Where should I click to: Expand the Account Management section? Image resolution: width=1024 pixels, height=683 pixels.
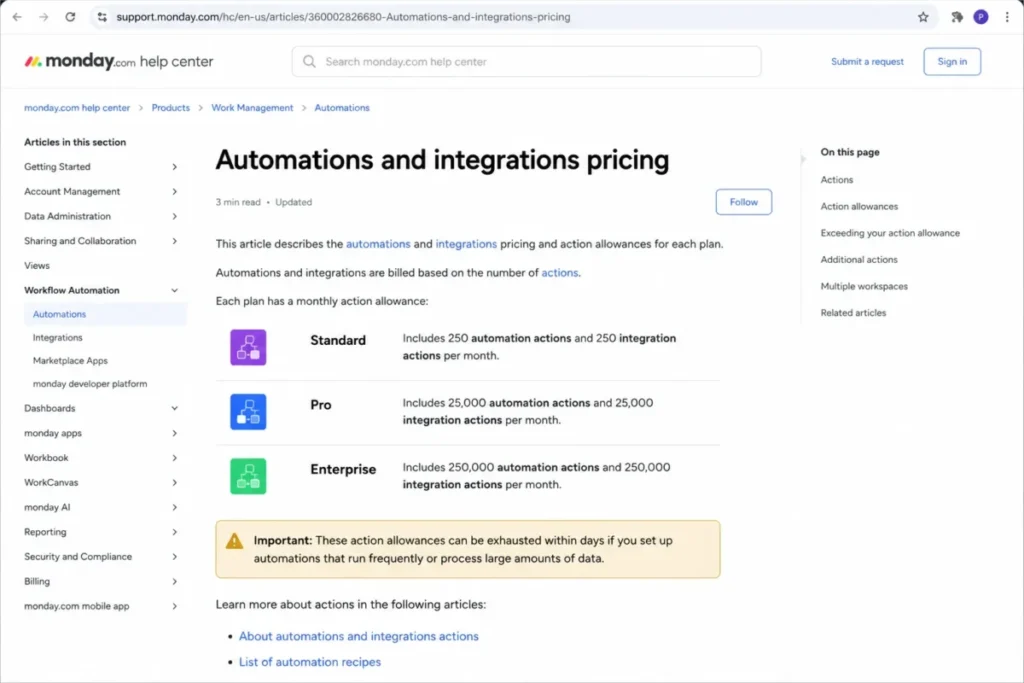coord(174,192)
